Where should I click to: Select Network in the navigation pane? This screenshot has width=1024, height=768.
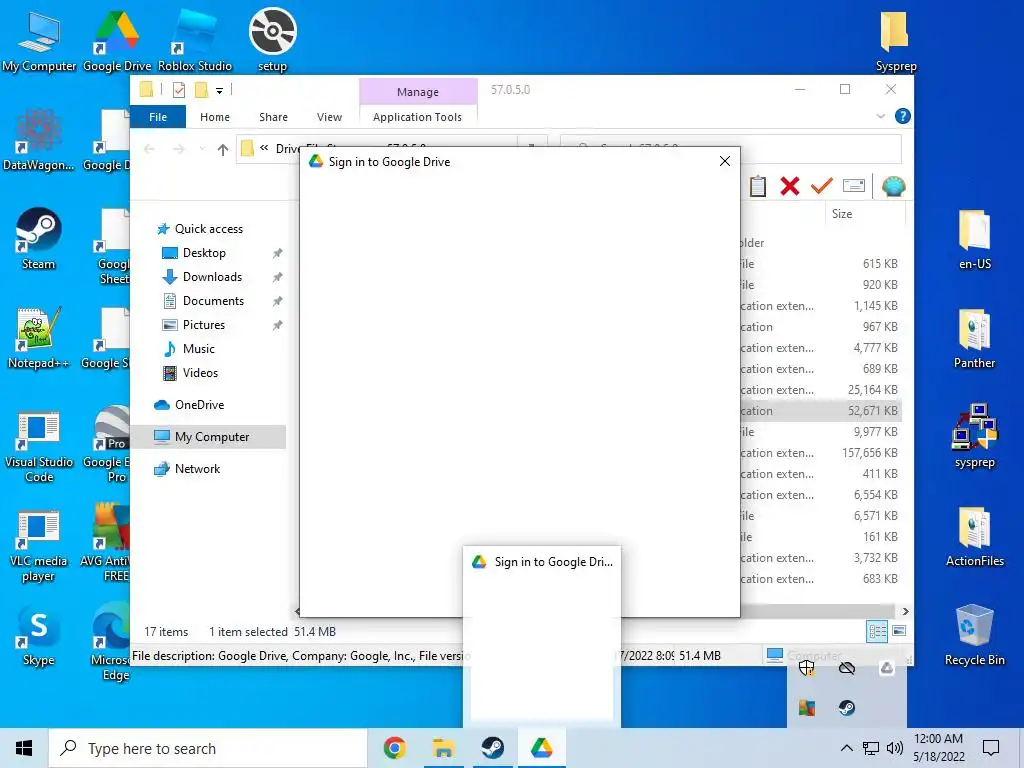coord(197,469)
